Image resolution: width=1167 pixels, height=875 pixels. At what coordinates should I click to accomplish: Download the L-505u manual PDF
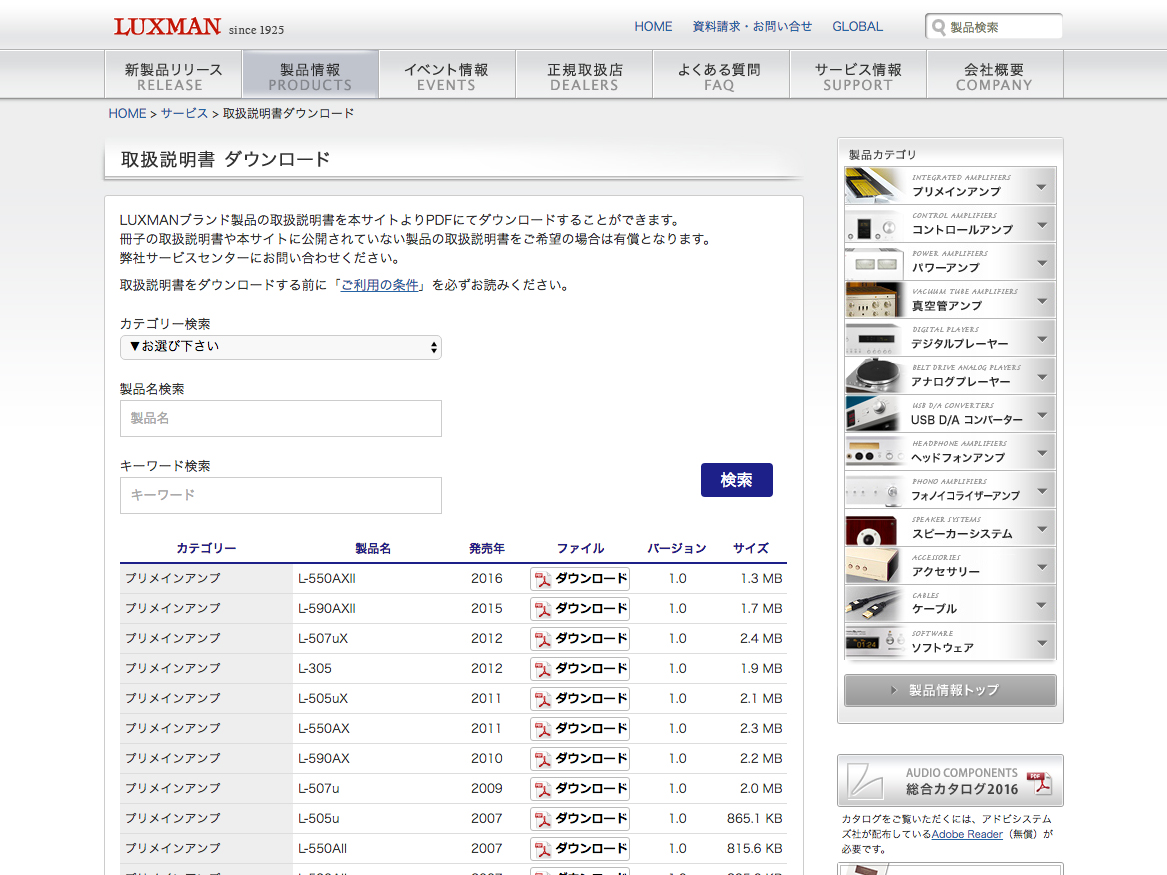click(580, 819)
